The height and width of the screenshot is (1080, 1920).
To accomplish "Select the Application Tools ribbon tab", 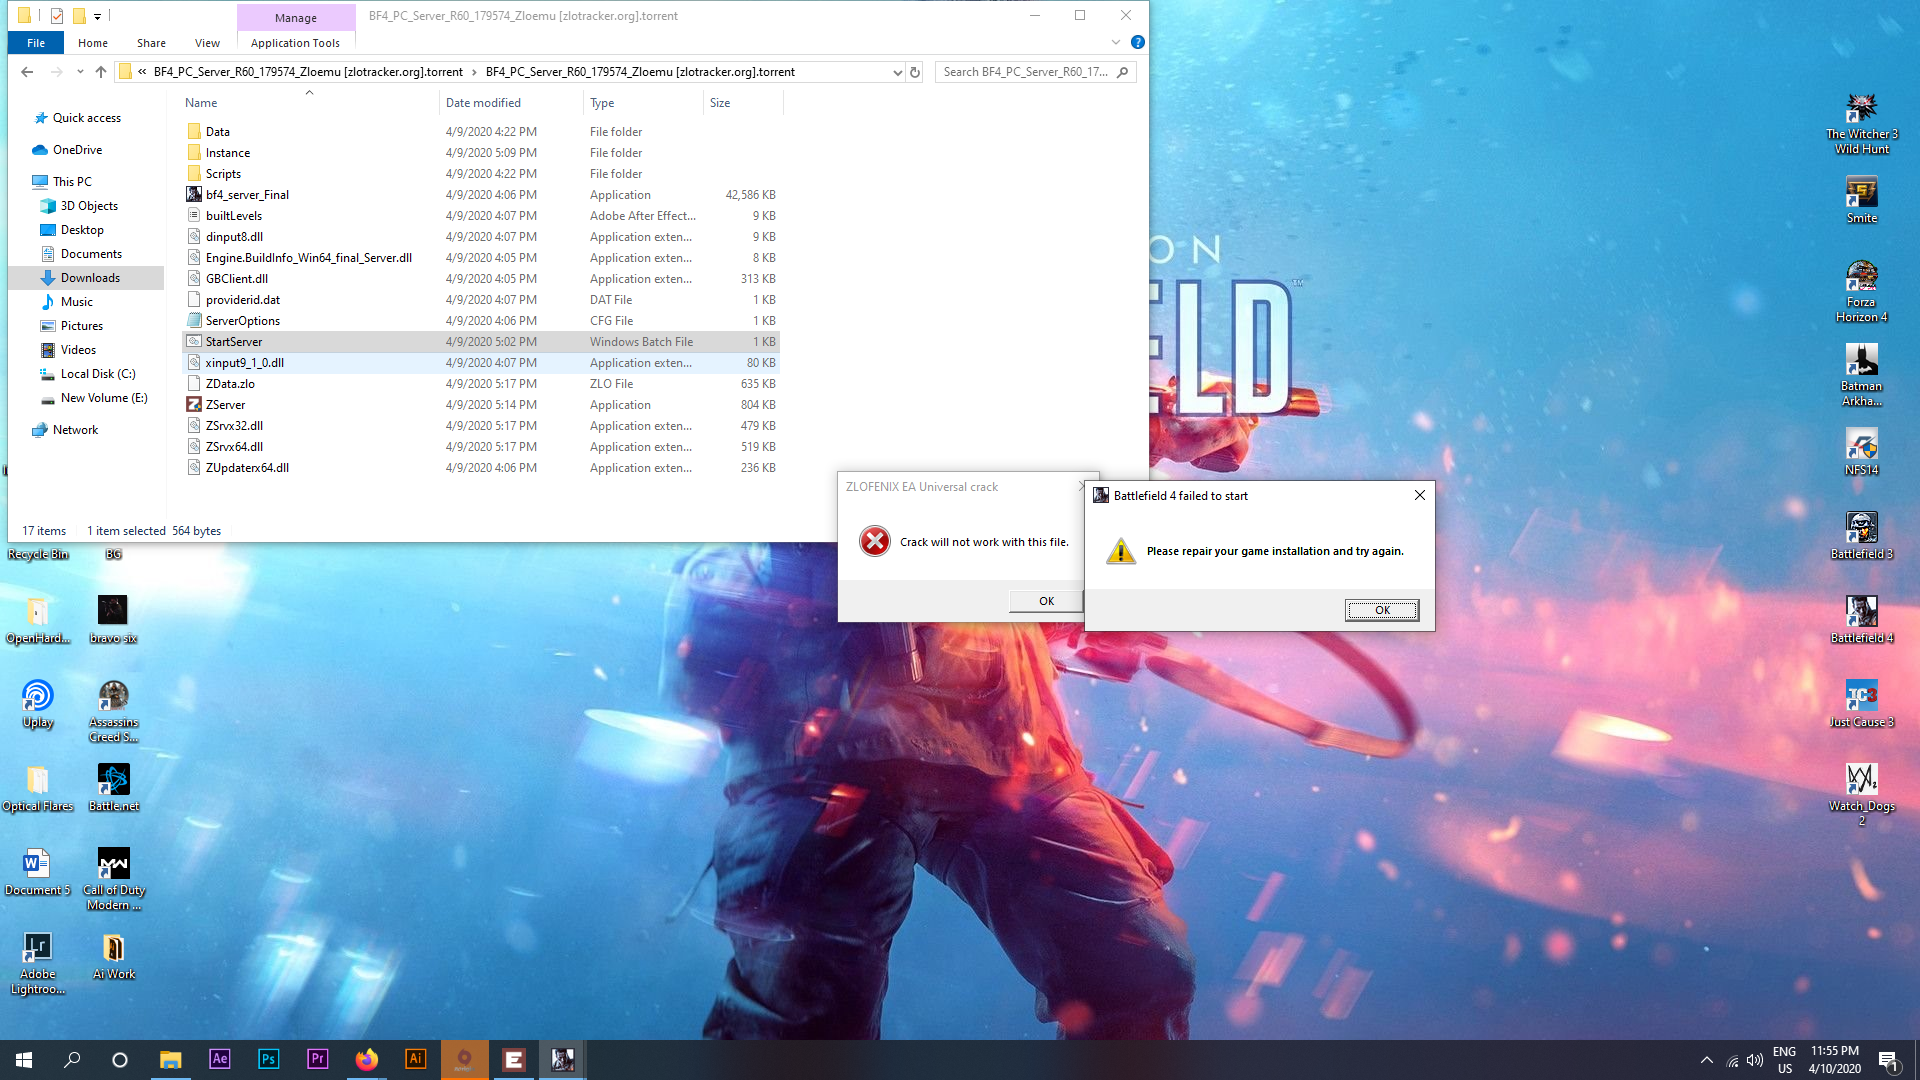I will pos(295,41).
